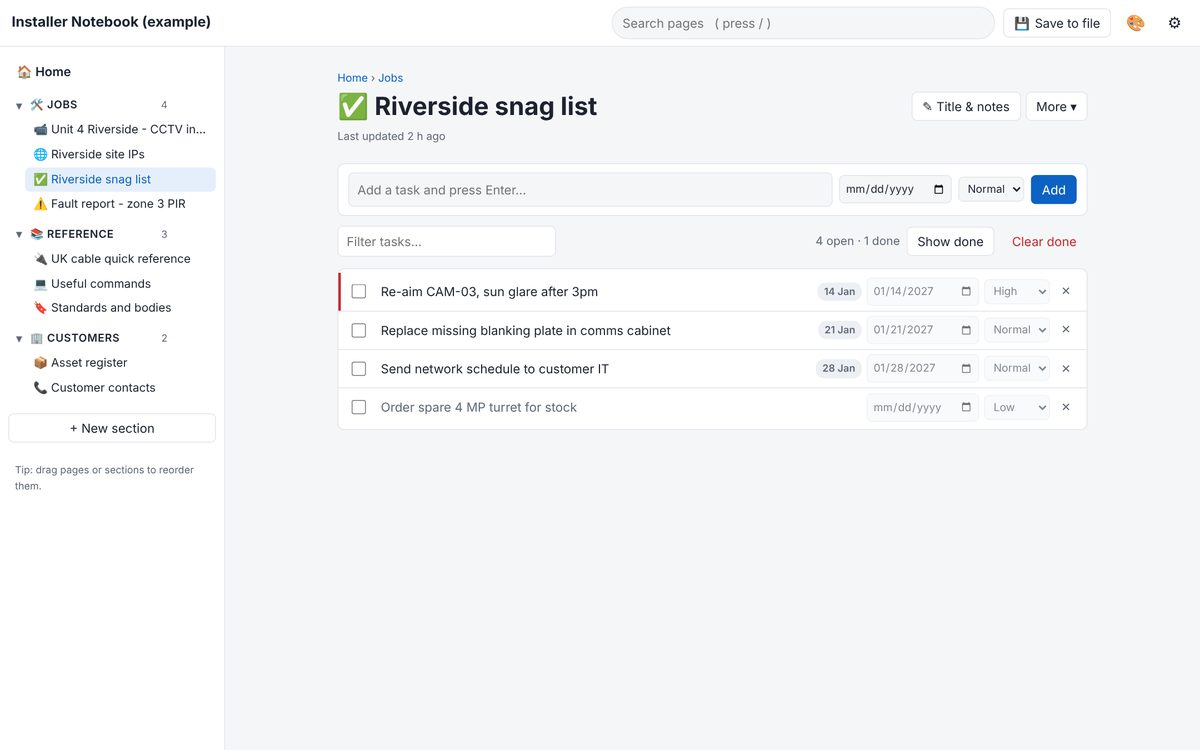Open Fault report - zone 3 PIR page
The height and width of the screenshot is (750, 1200).
(120, 204)
